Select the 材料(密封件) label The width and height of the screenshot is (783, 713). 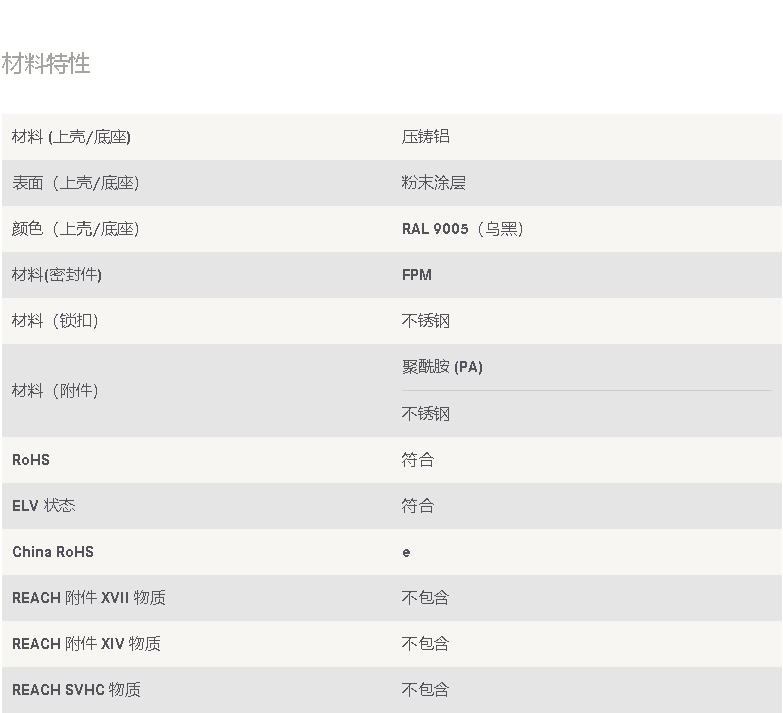point(57,275)
